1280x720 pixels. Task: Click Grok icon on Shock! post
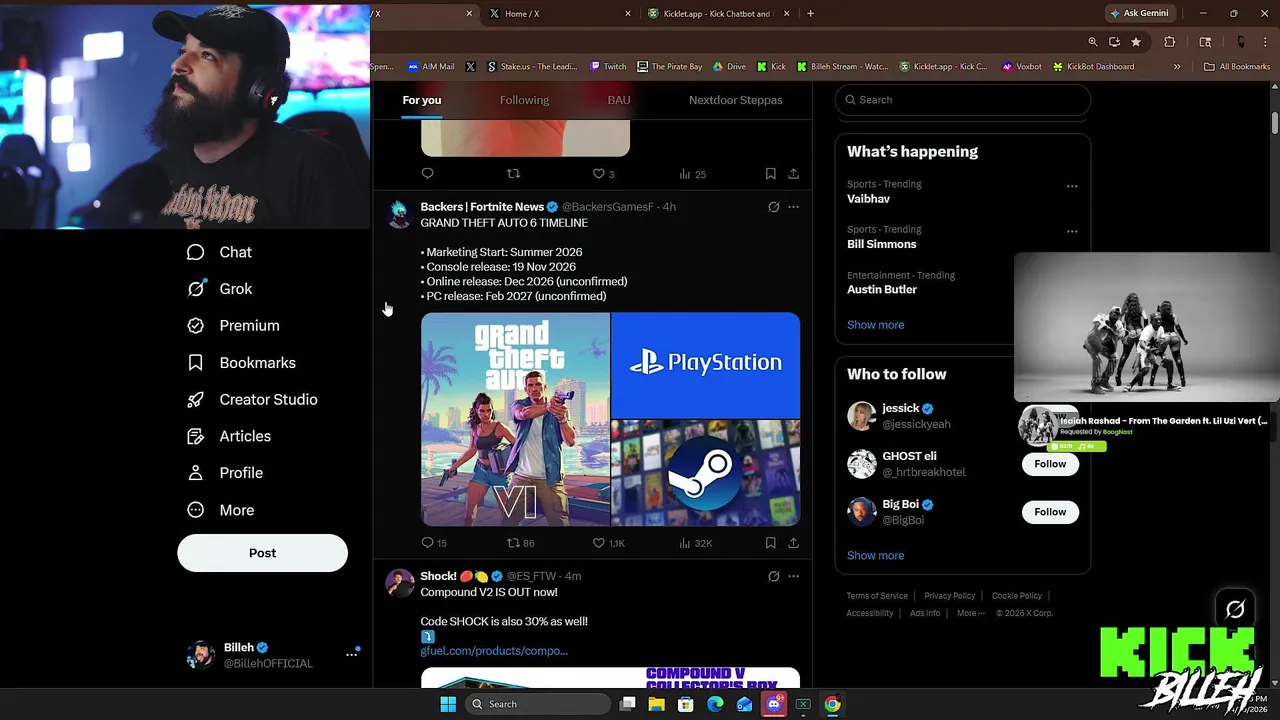(x=773, y=576)
